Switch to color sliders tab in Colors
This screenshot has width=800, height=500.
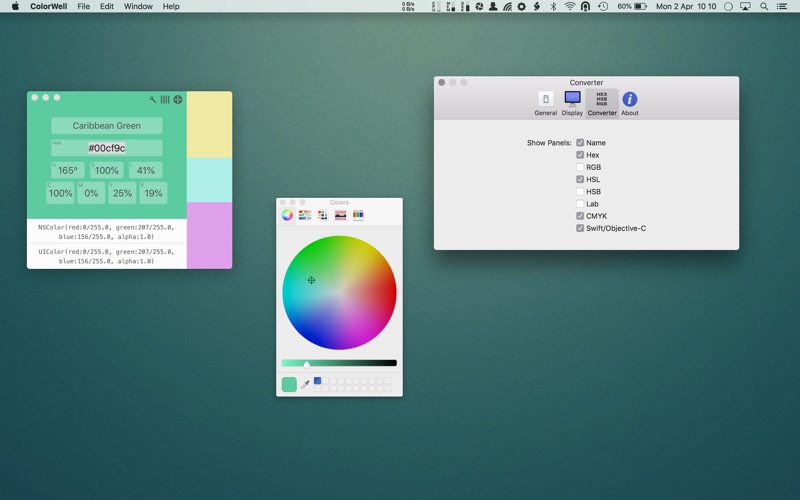pyautogui.click(x=305, y=215)
